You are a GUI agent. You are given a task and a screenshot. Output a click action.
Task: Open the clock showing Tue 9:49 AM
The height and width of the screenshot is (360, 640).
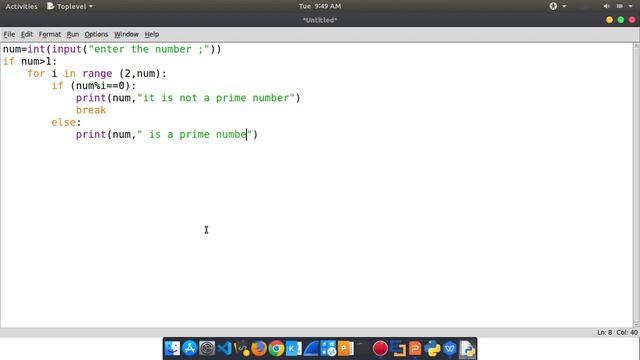point(320,6)
